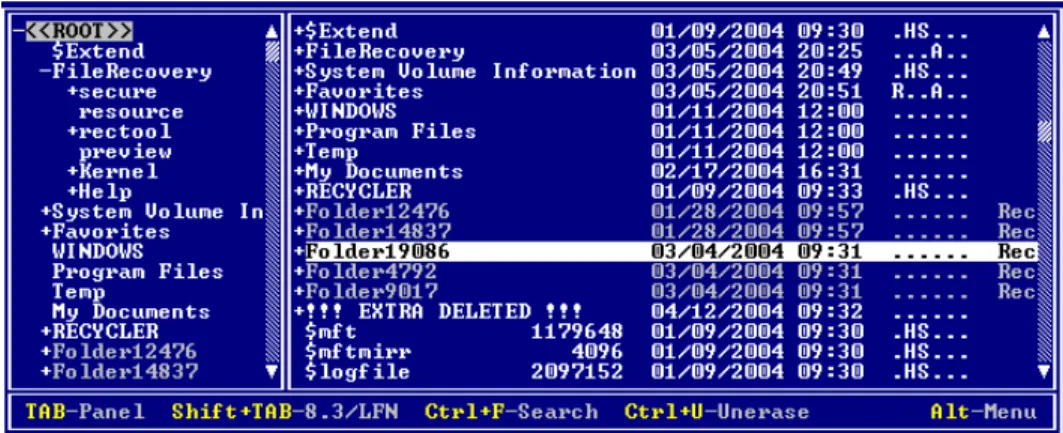The image size is (1063, 433).
Task: Expand the secure subfolder in tree
Action: pos(72,91)
